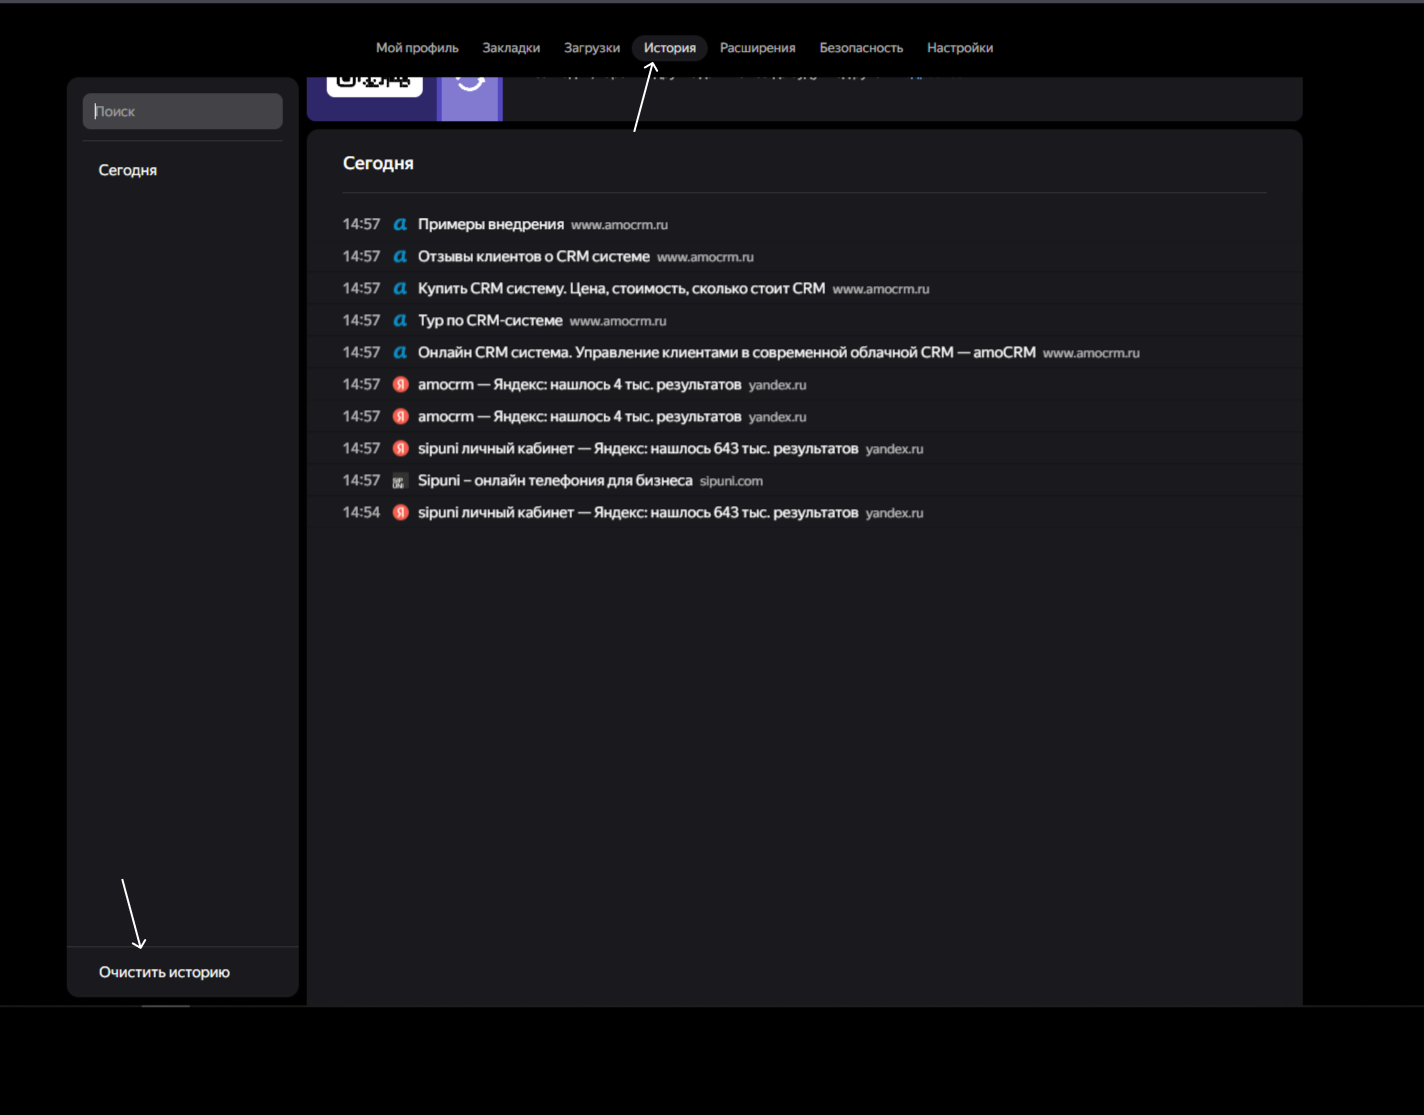
Task: Click the sipuni.com domain label
Action: click(731, 481)
